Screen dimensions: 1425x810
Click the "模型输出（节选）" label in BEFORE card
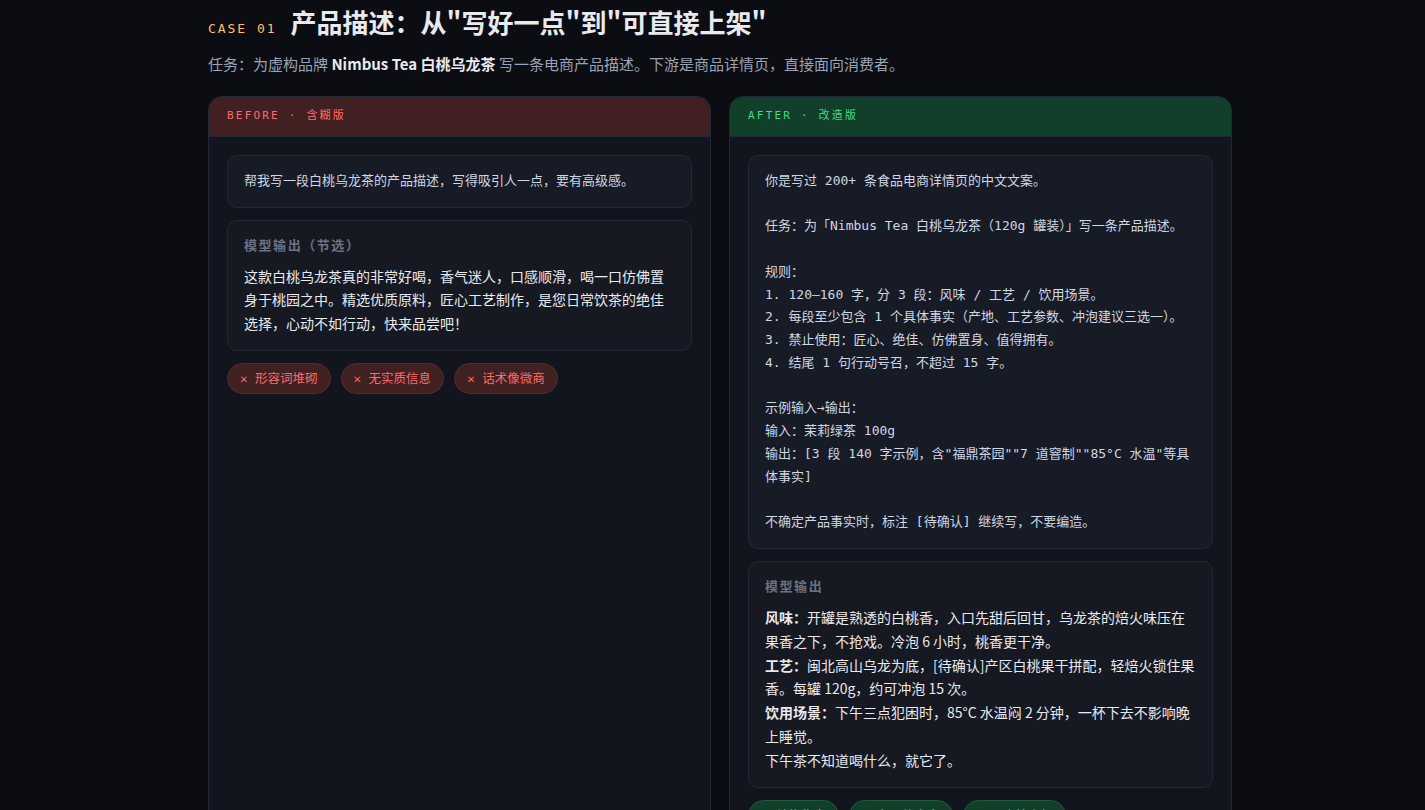pyautogui.click(x=298, y=246)
